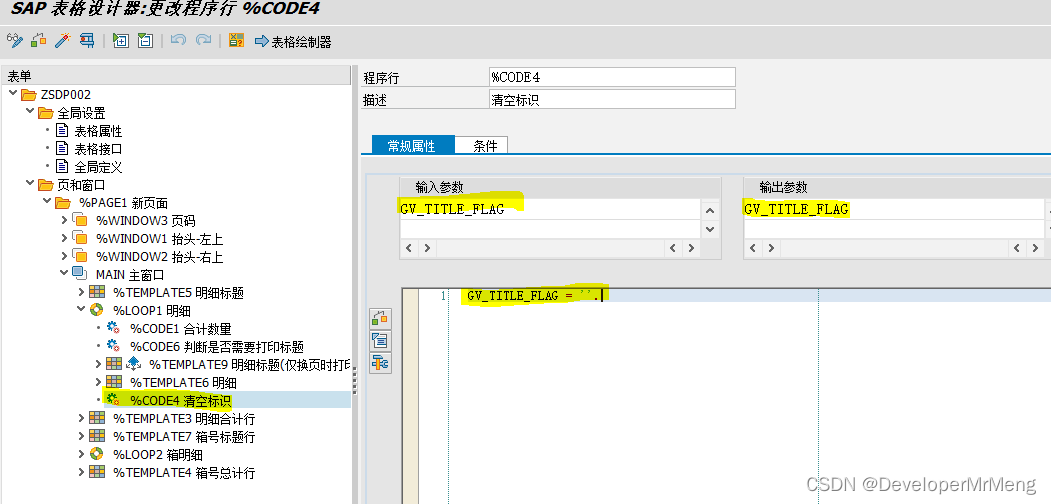Collapse the 全局设置 folder
The width and height of the screenshot is (1051, 504).
pos(29,112)
